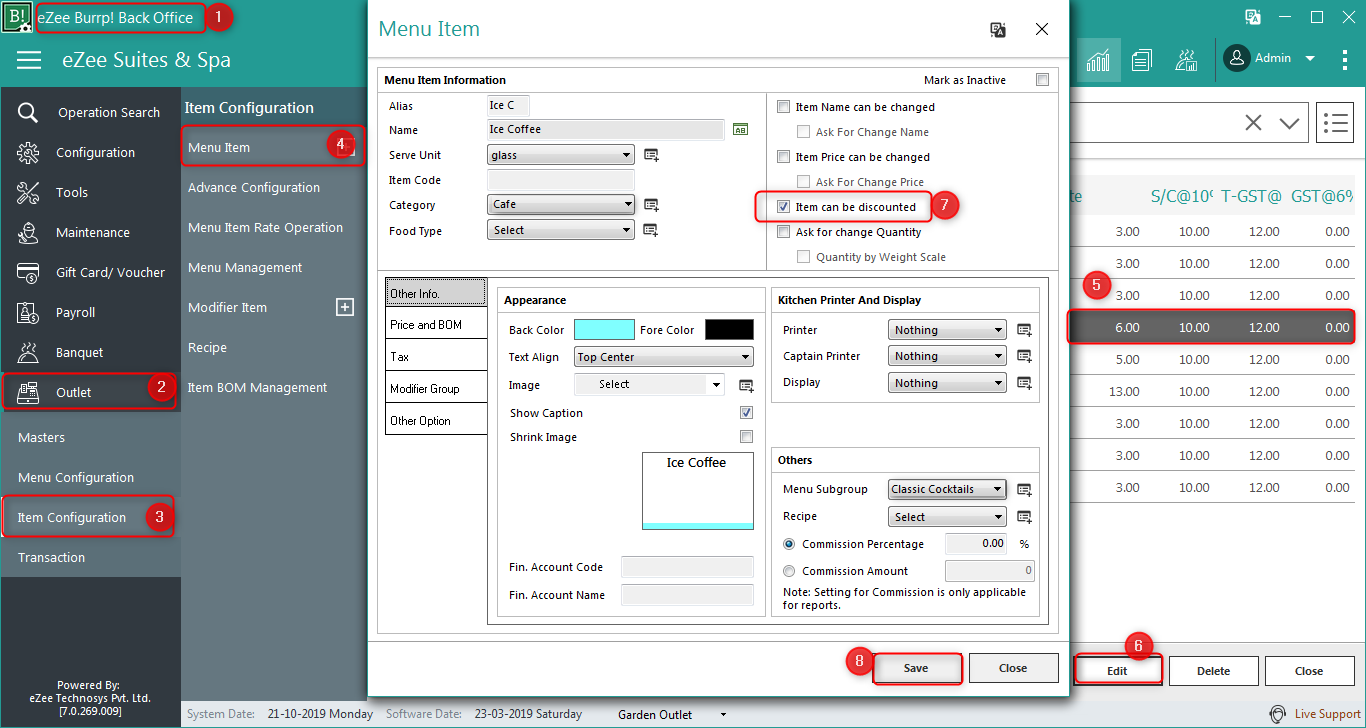Enable Item Price can be changed
1366x728 pixels.
[784, 157]
